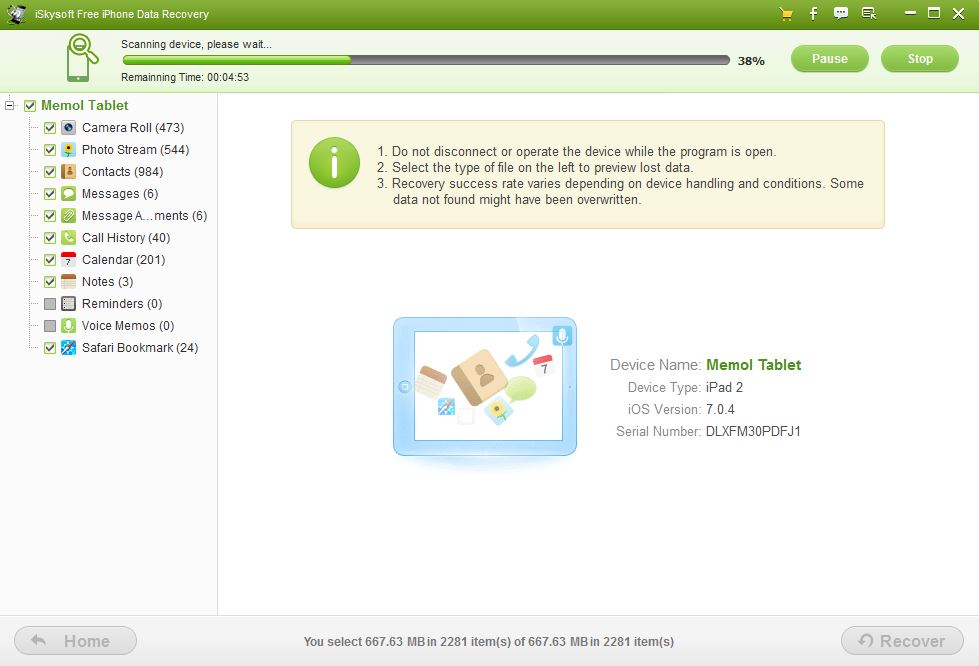The image size is (979, 666).
Task: Click the Remaining Time 00:04:53 text
Action: (x=185, y=77)
